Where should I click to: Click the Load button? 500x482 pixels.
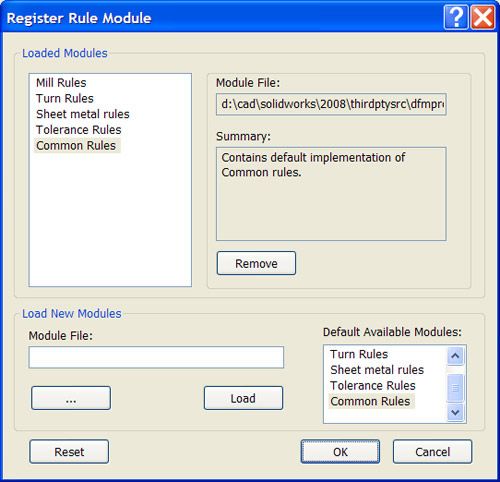pyautogui.click(x=243, y=398)
